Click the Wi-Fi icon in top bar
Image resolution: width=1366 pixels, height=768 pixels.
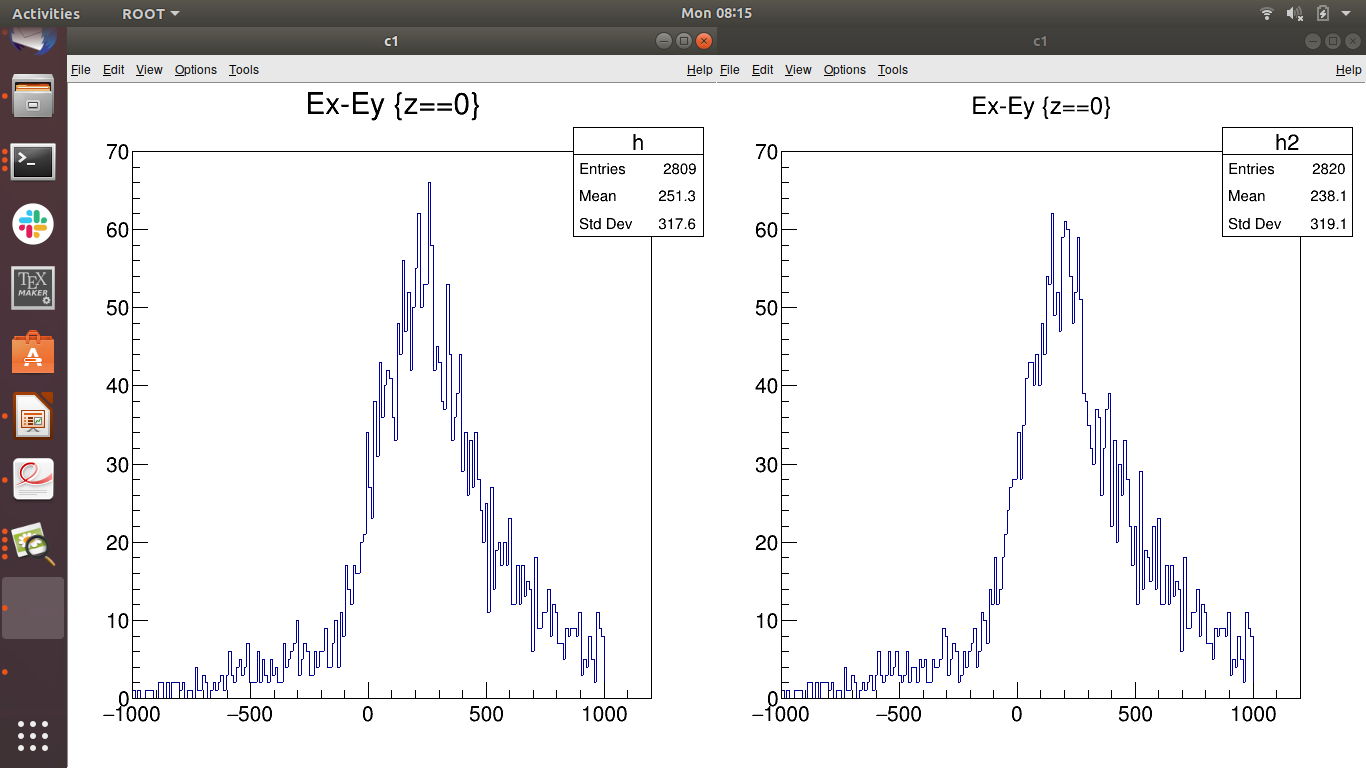click(1267, 14)
